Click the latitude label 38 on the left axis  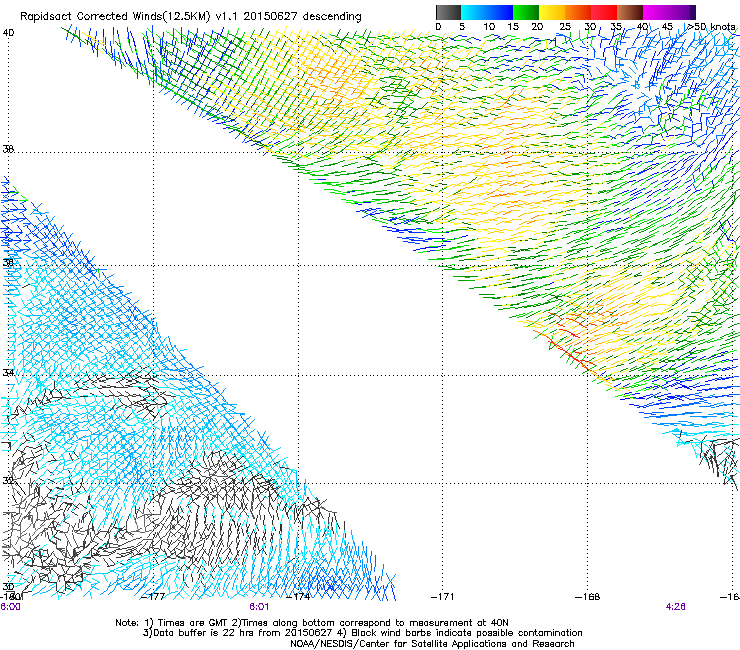pos(8,149)
